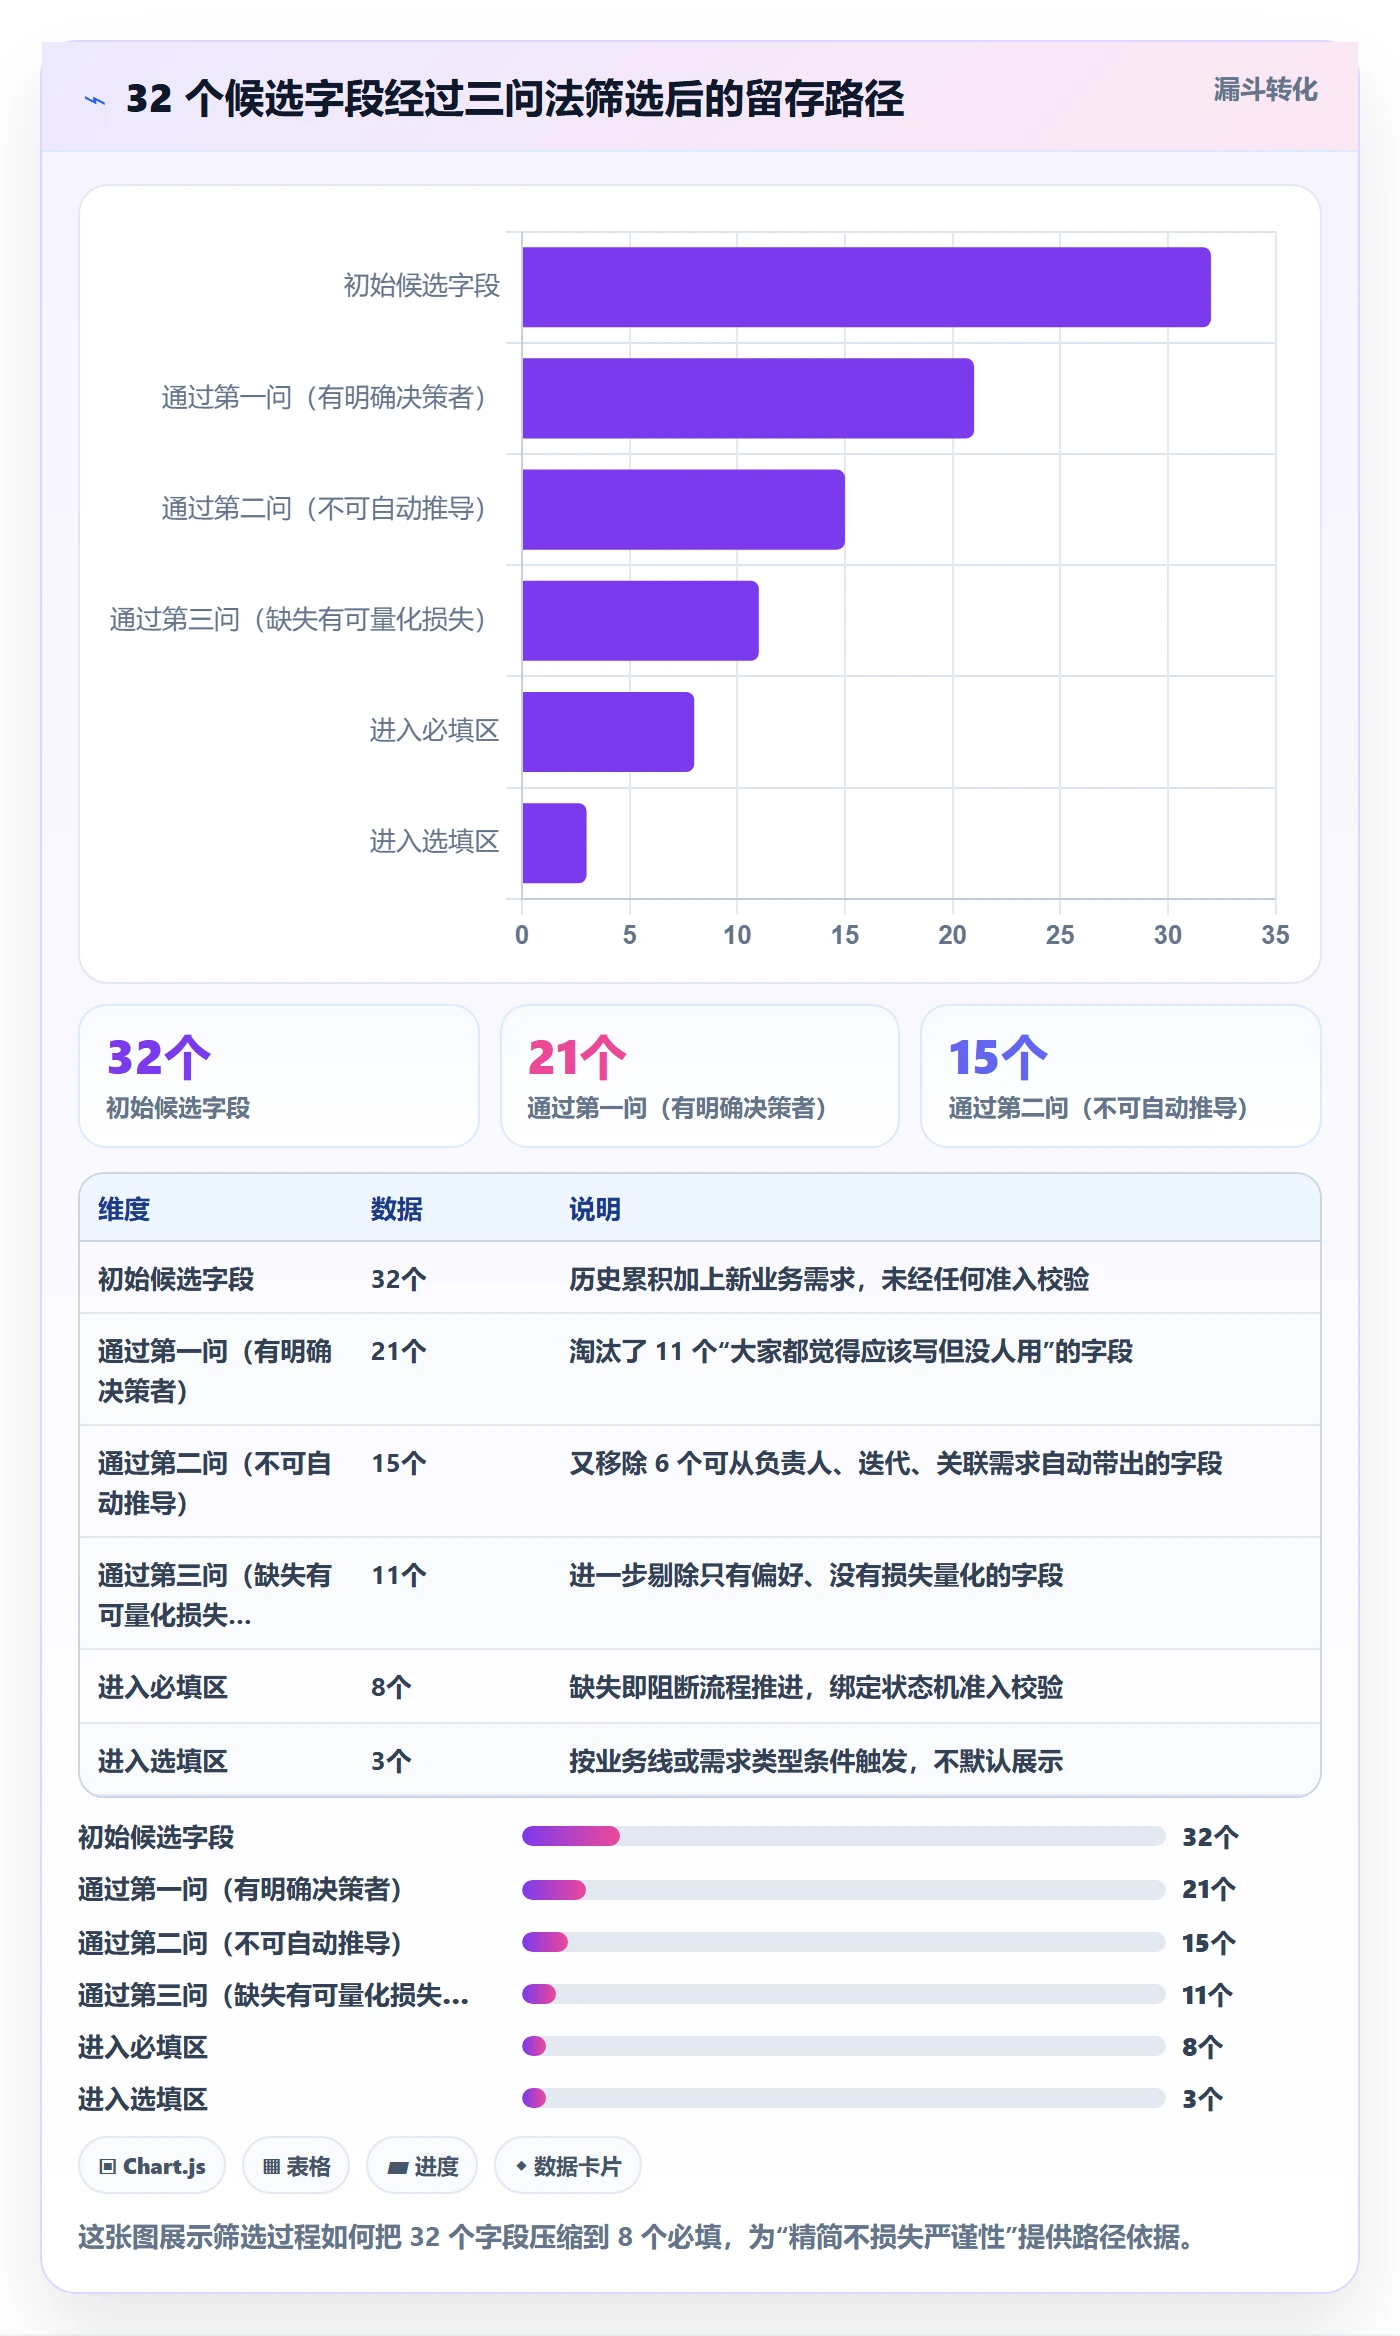Click the 通过第二问 chart bar
Viewport: 1400px width, 2336px height.
click(x=683, y=509)
